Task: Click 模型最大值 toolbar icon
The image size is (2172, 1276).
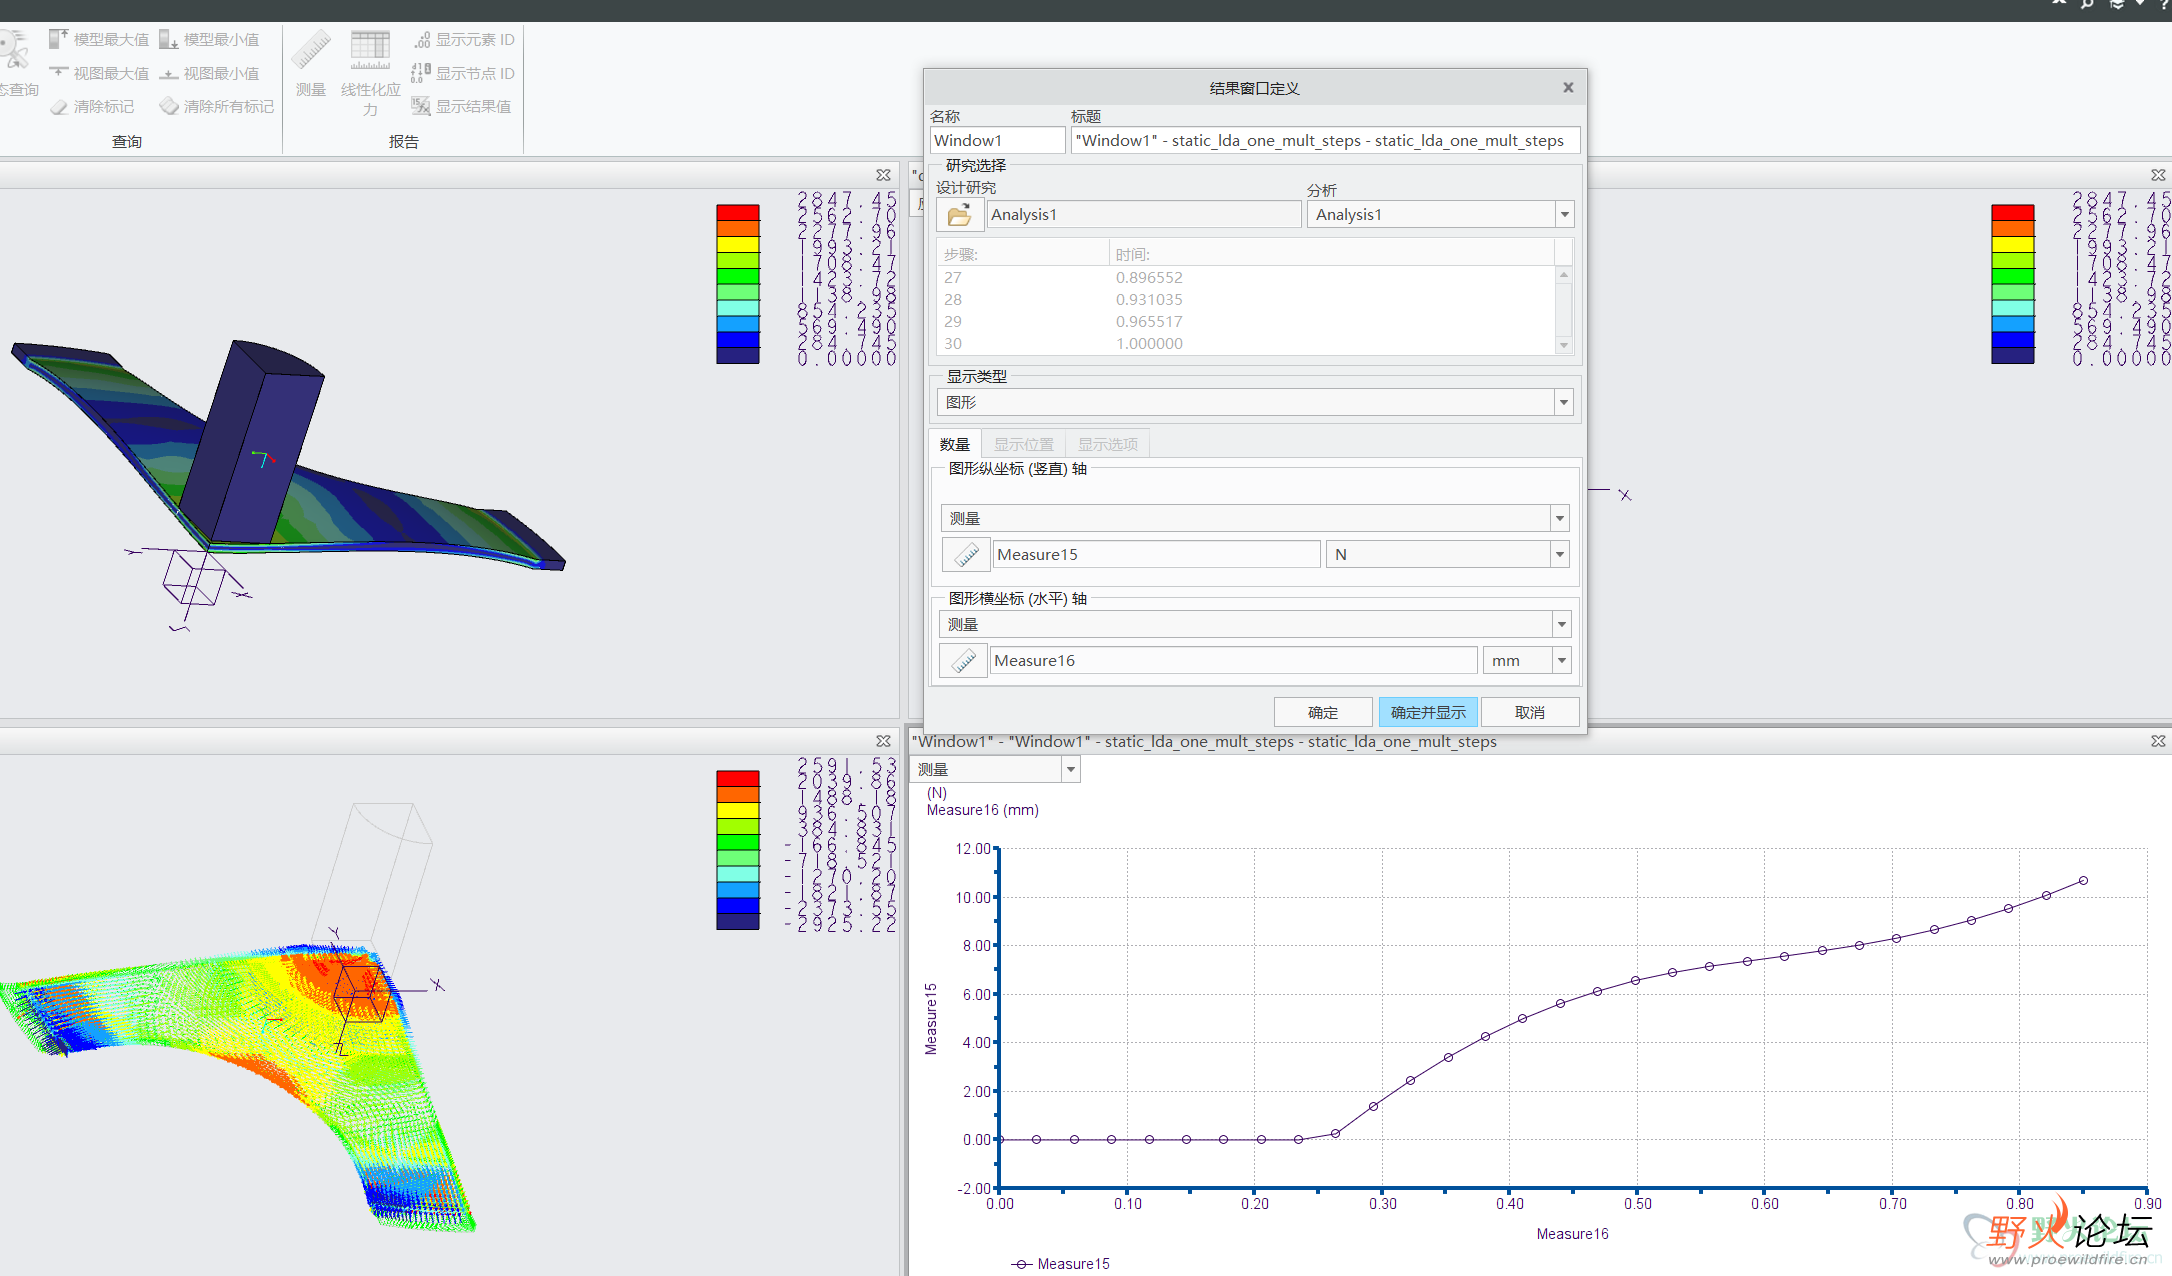Action: click(59, 39)
